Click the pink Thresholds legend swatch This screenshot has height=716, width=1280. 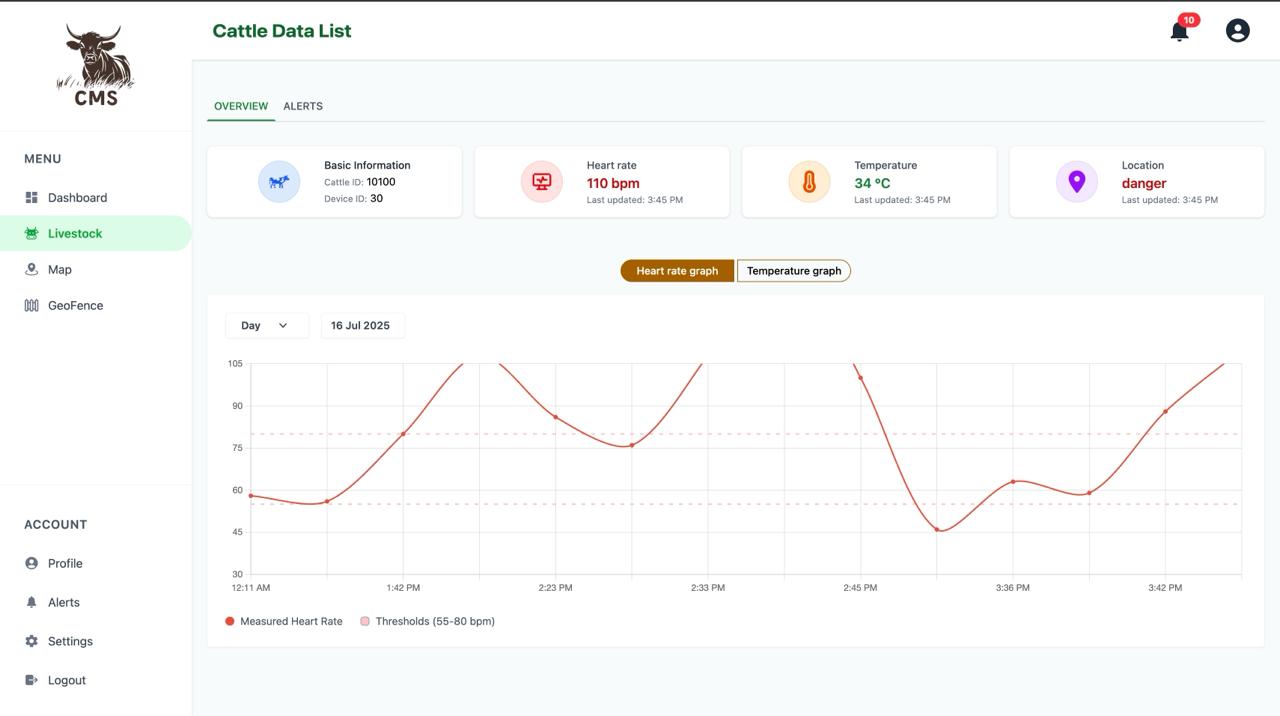(x=365, y=622)
